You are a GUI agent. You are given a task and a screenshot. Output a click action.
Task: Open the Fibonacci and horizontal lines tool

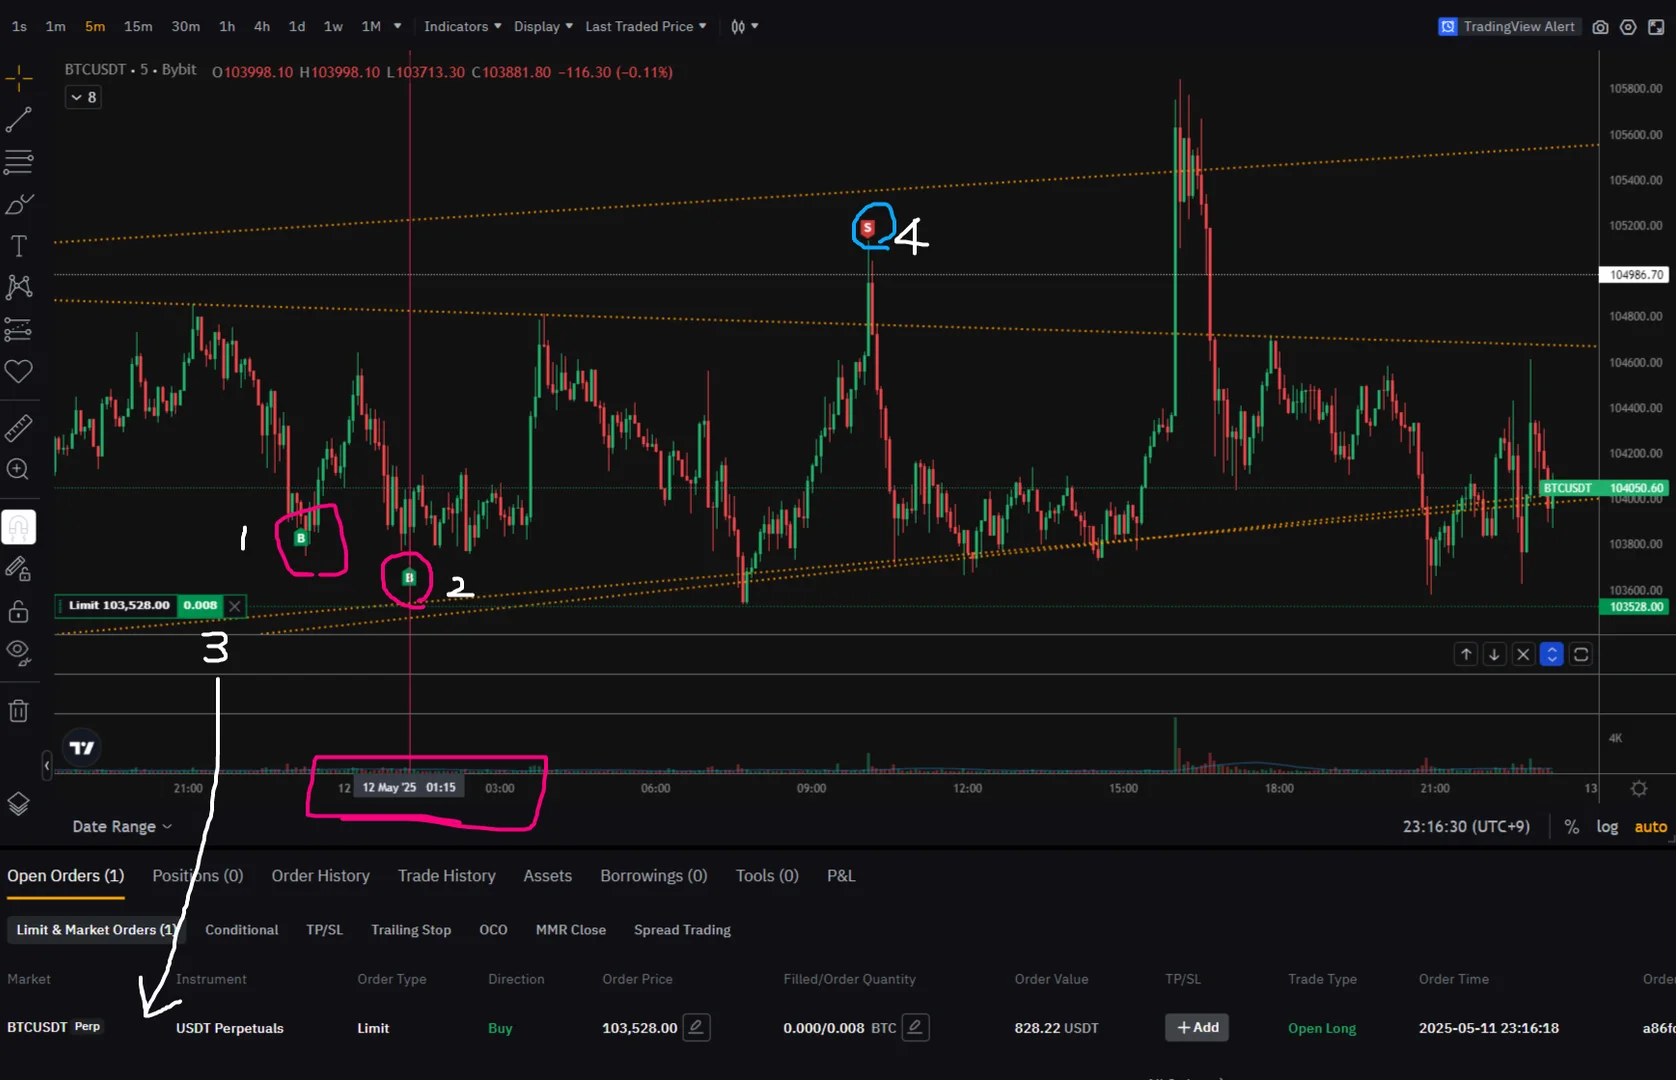(x=19, y=162)
